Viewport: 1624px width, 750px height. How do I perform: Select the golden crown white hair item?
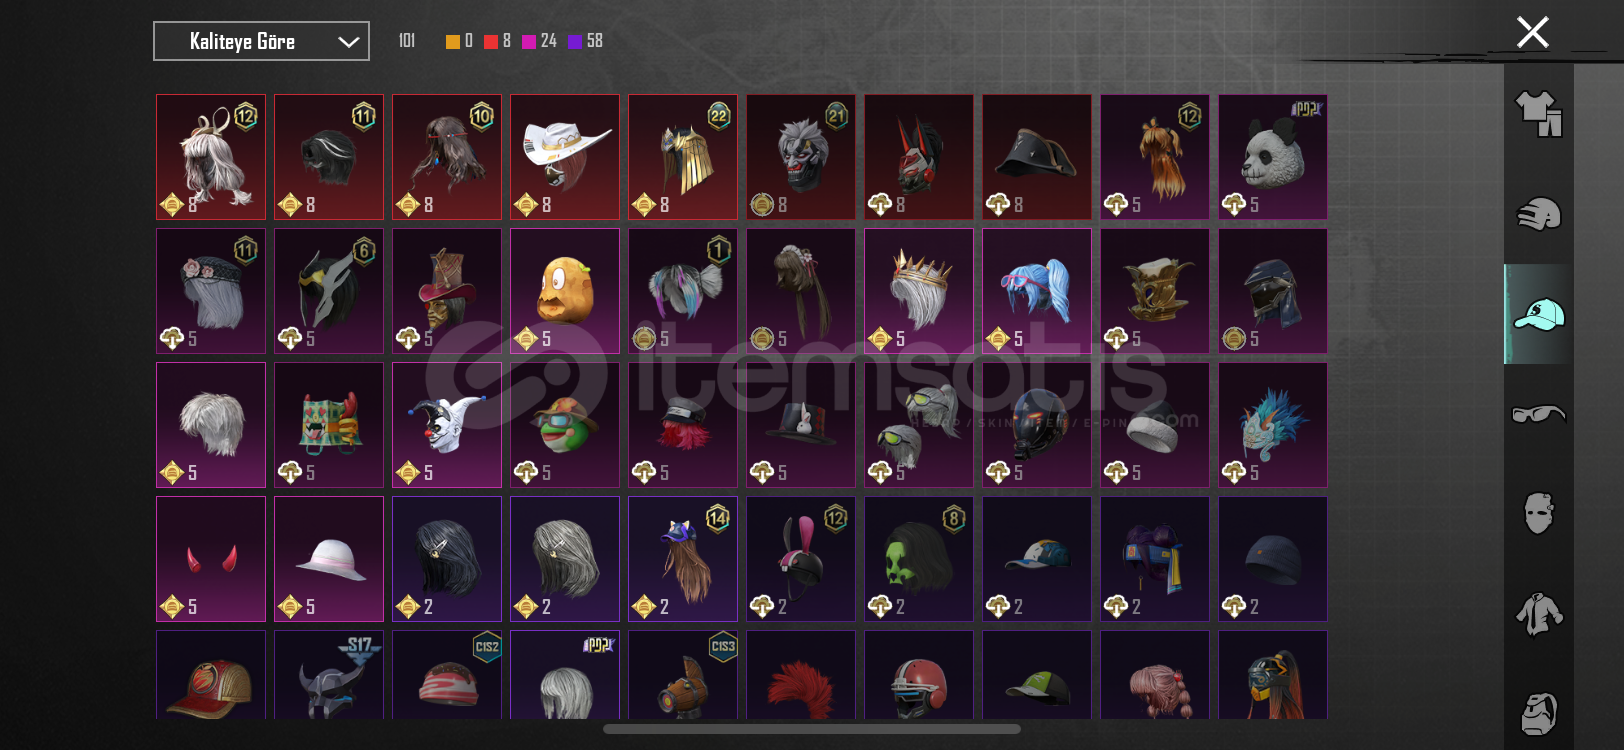click(918, 291)
